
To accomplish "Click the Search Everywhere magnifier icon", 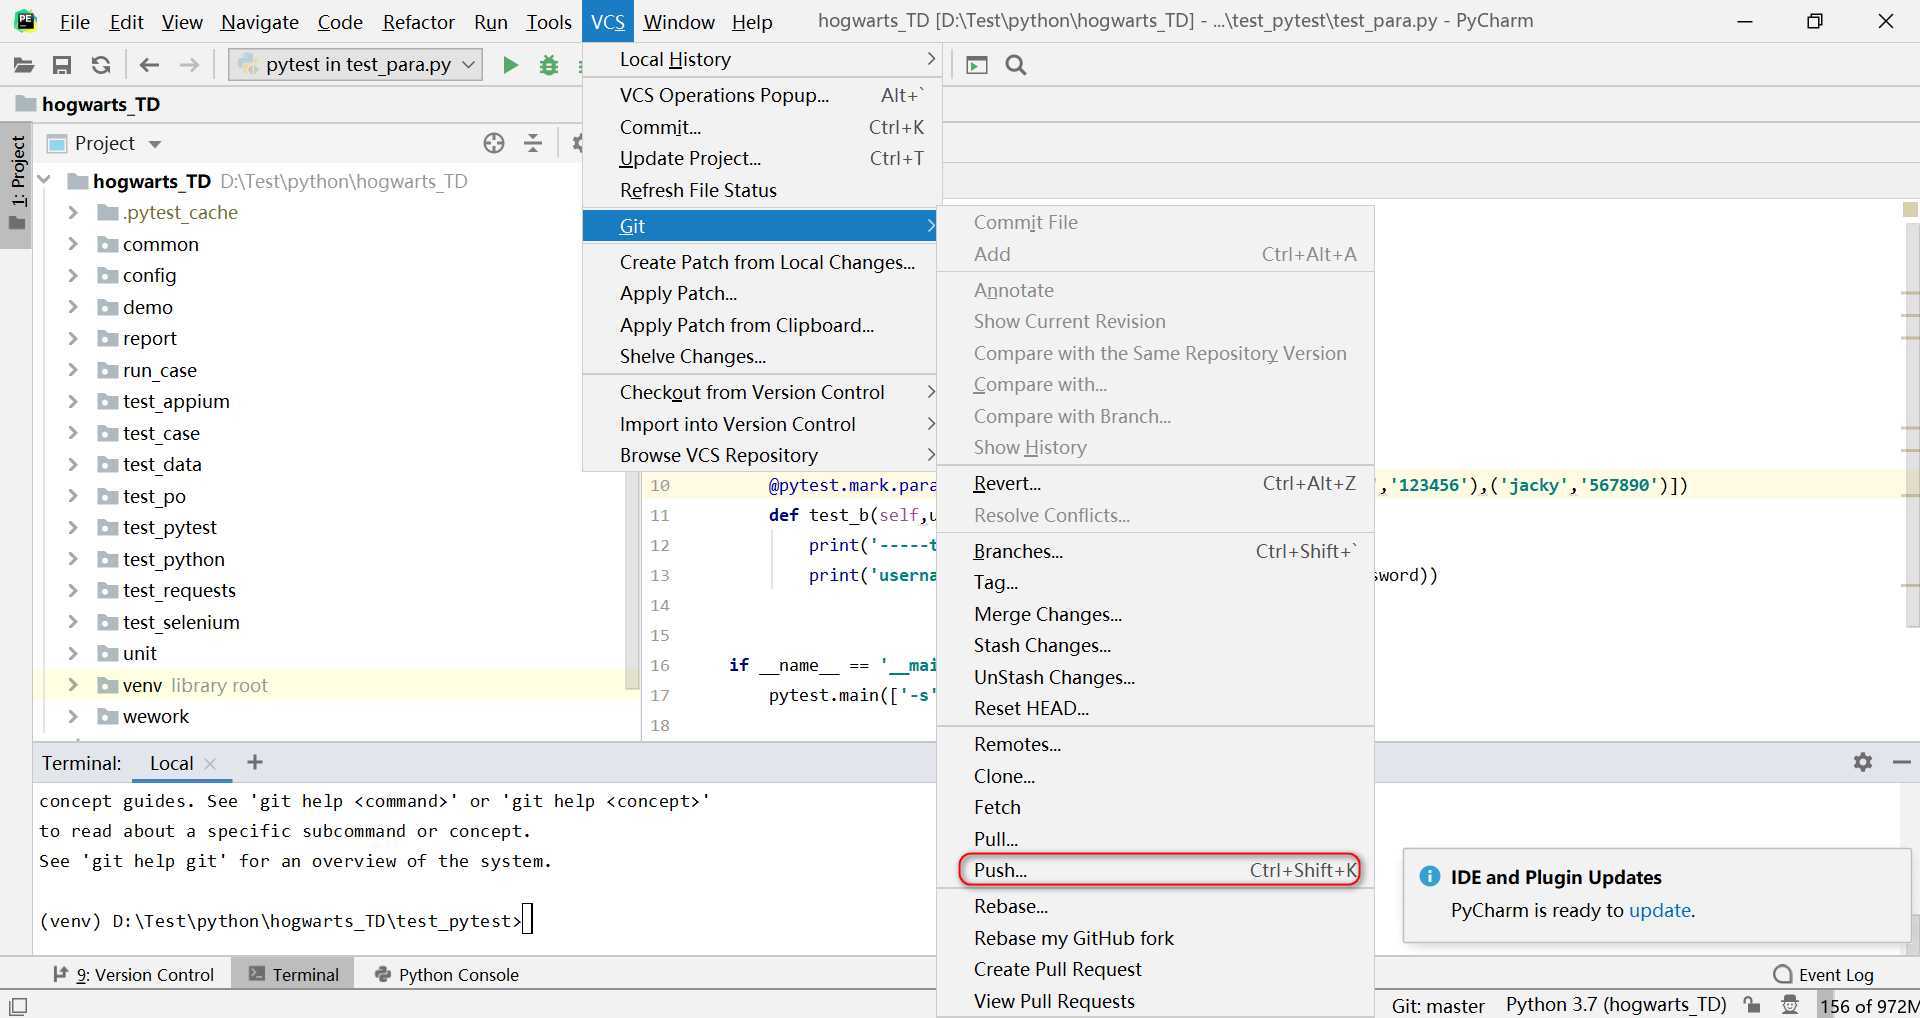I will pos(1016,65).
